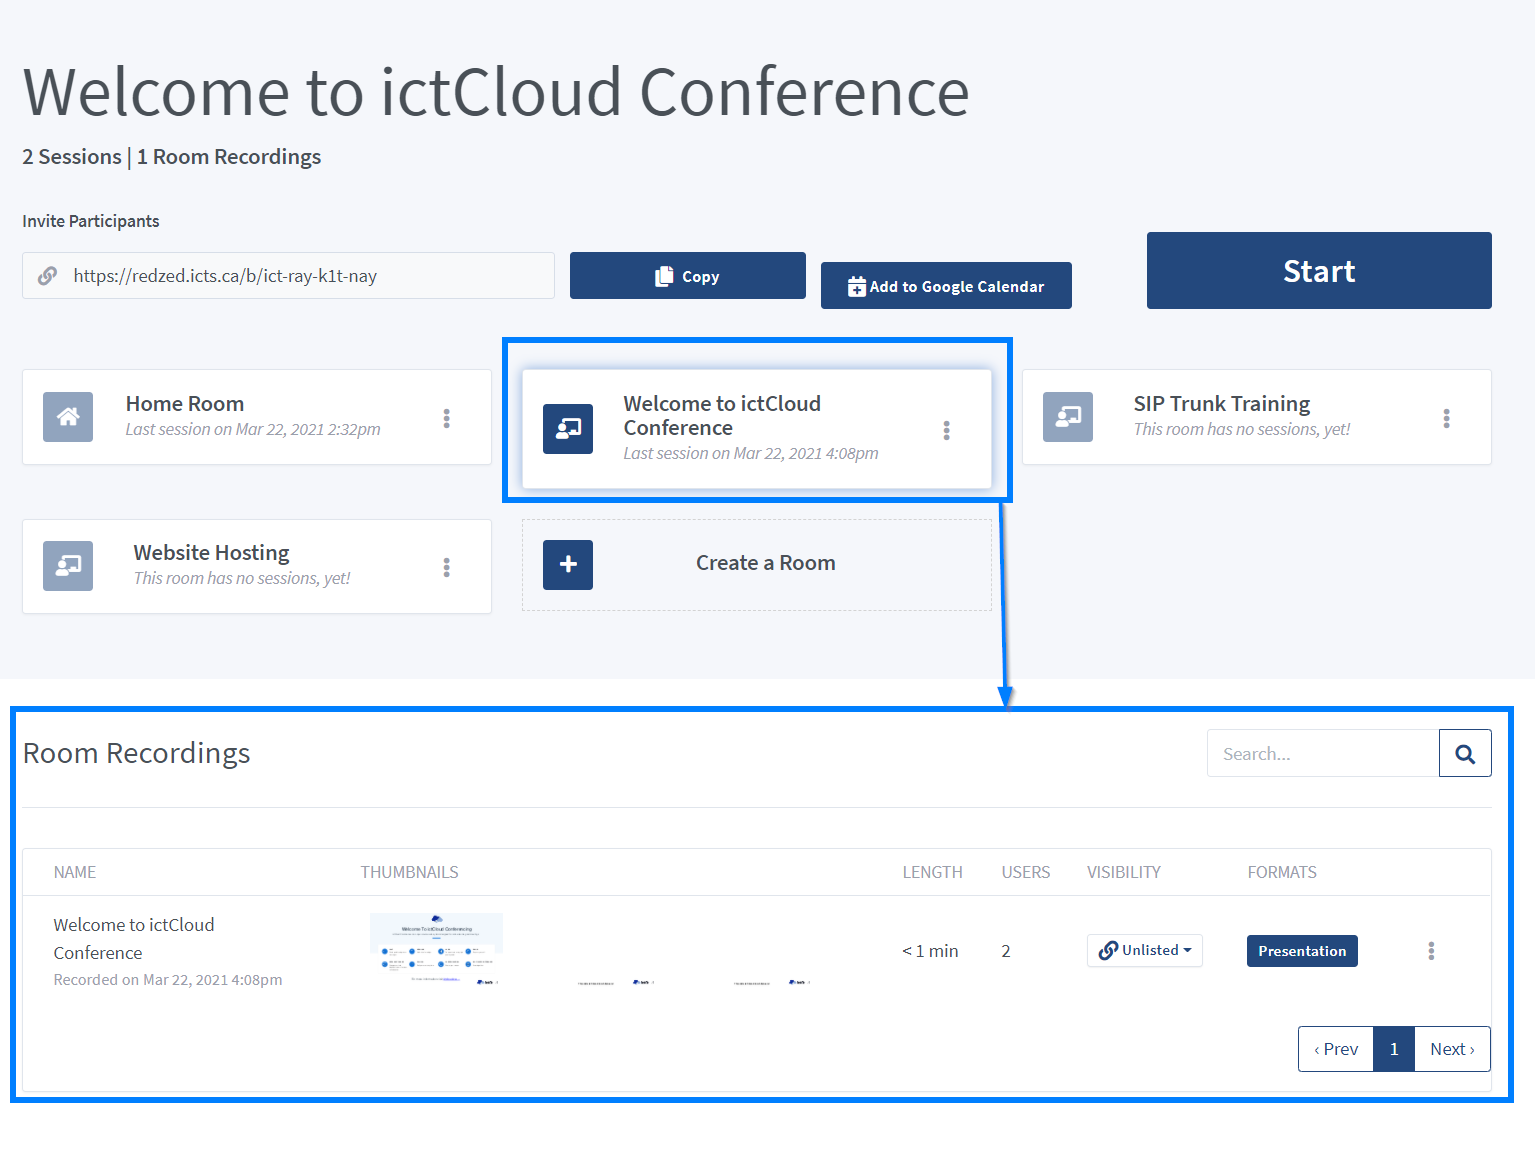
Task: Click '2 Sessions | 1 Room Recordings' text
Action: coord(172,157)
